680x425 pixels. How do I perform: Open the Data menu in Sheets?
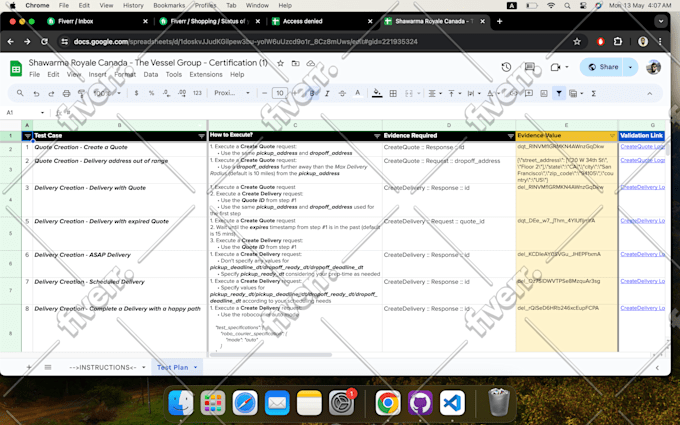click(150, 75)
